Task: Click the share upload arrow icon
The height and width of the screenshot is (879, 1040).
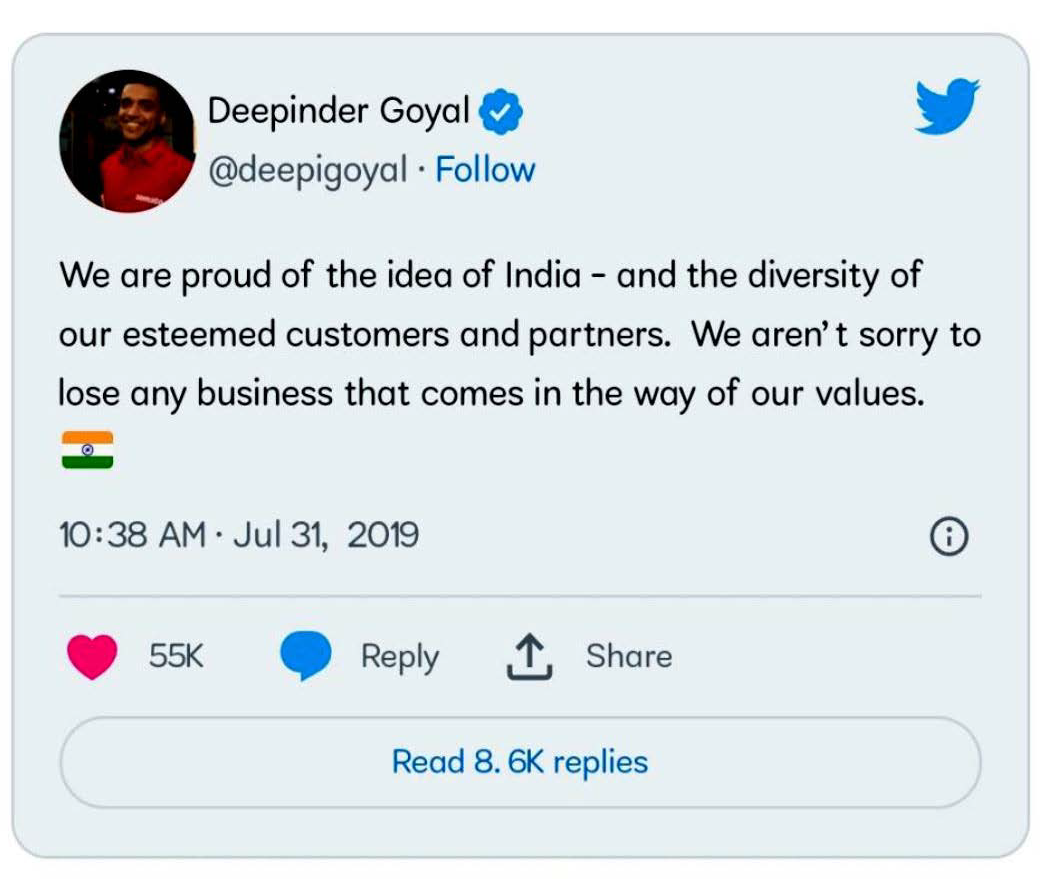Action: [529, 657]
